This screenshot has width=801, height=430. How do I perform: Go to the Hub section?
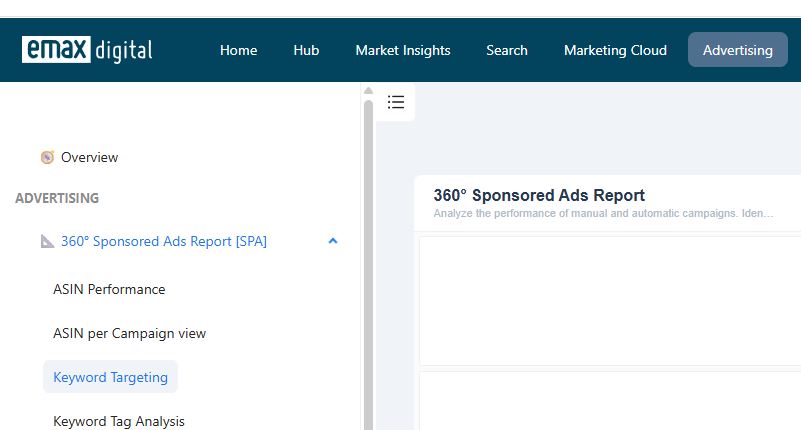306,50
